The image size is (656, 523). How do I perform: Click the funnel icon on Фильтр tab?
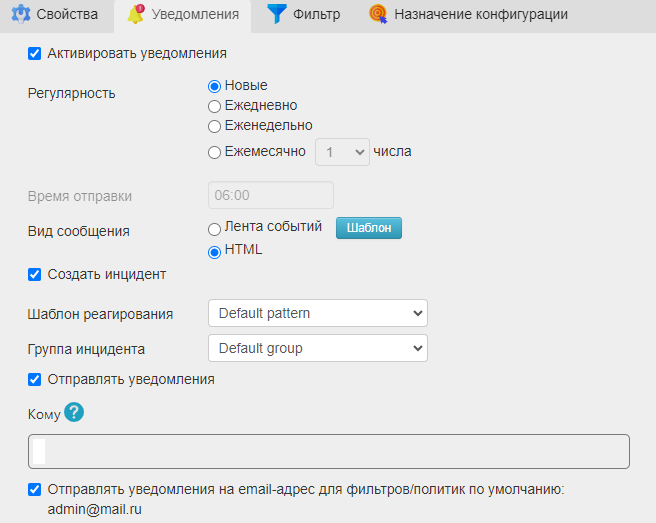277,14
